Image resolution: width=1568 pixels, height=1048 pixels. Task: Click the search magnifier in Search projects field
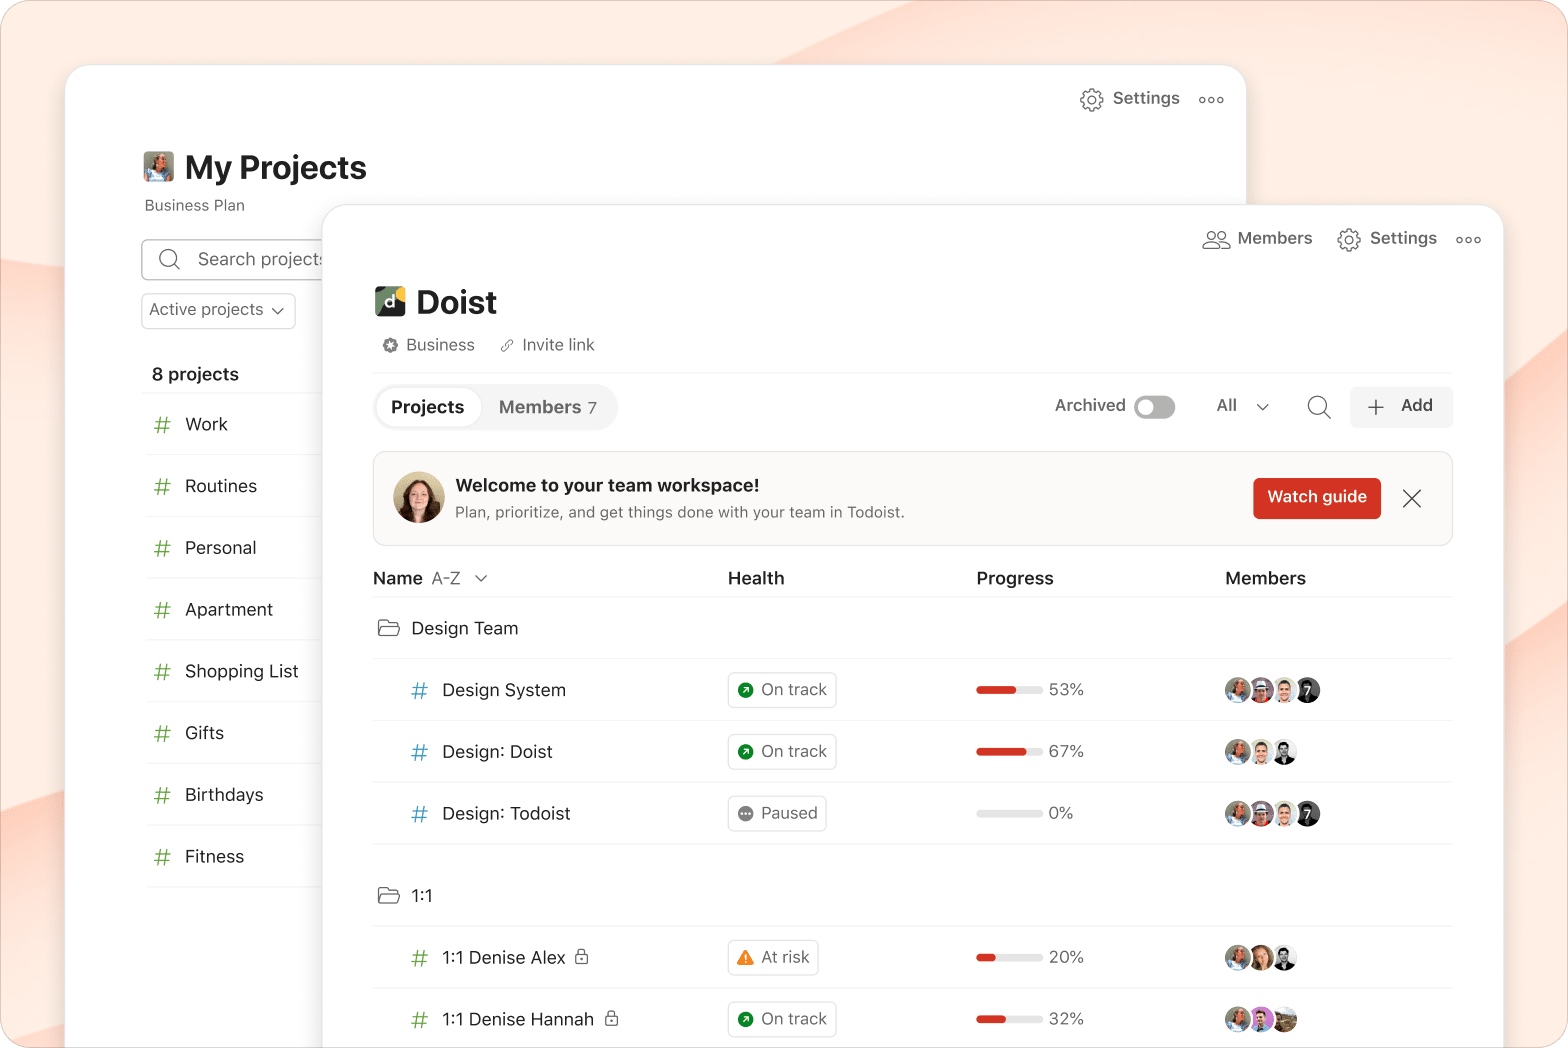point(170,259)
